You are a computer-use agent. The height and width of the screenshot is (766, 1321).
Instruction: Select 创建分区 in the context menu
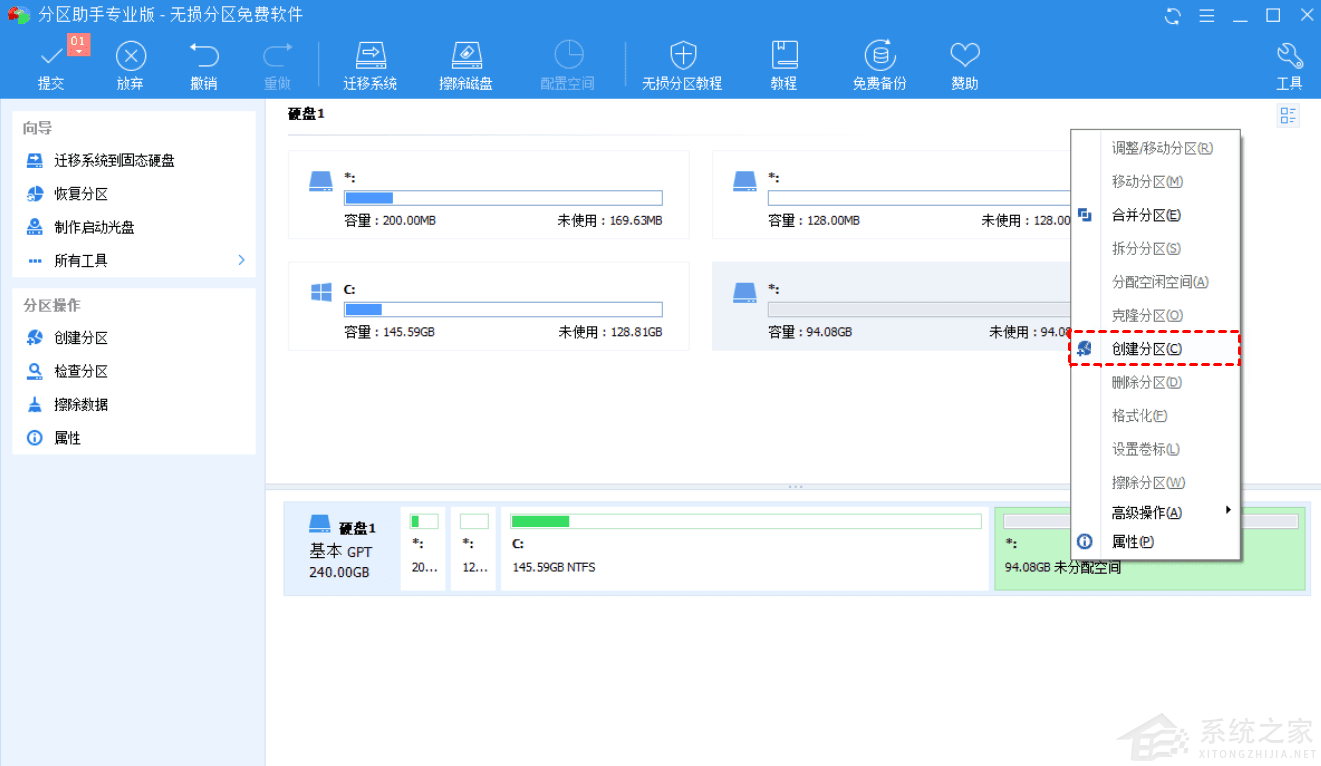point(1147,349)
